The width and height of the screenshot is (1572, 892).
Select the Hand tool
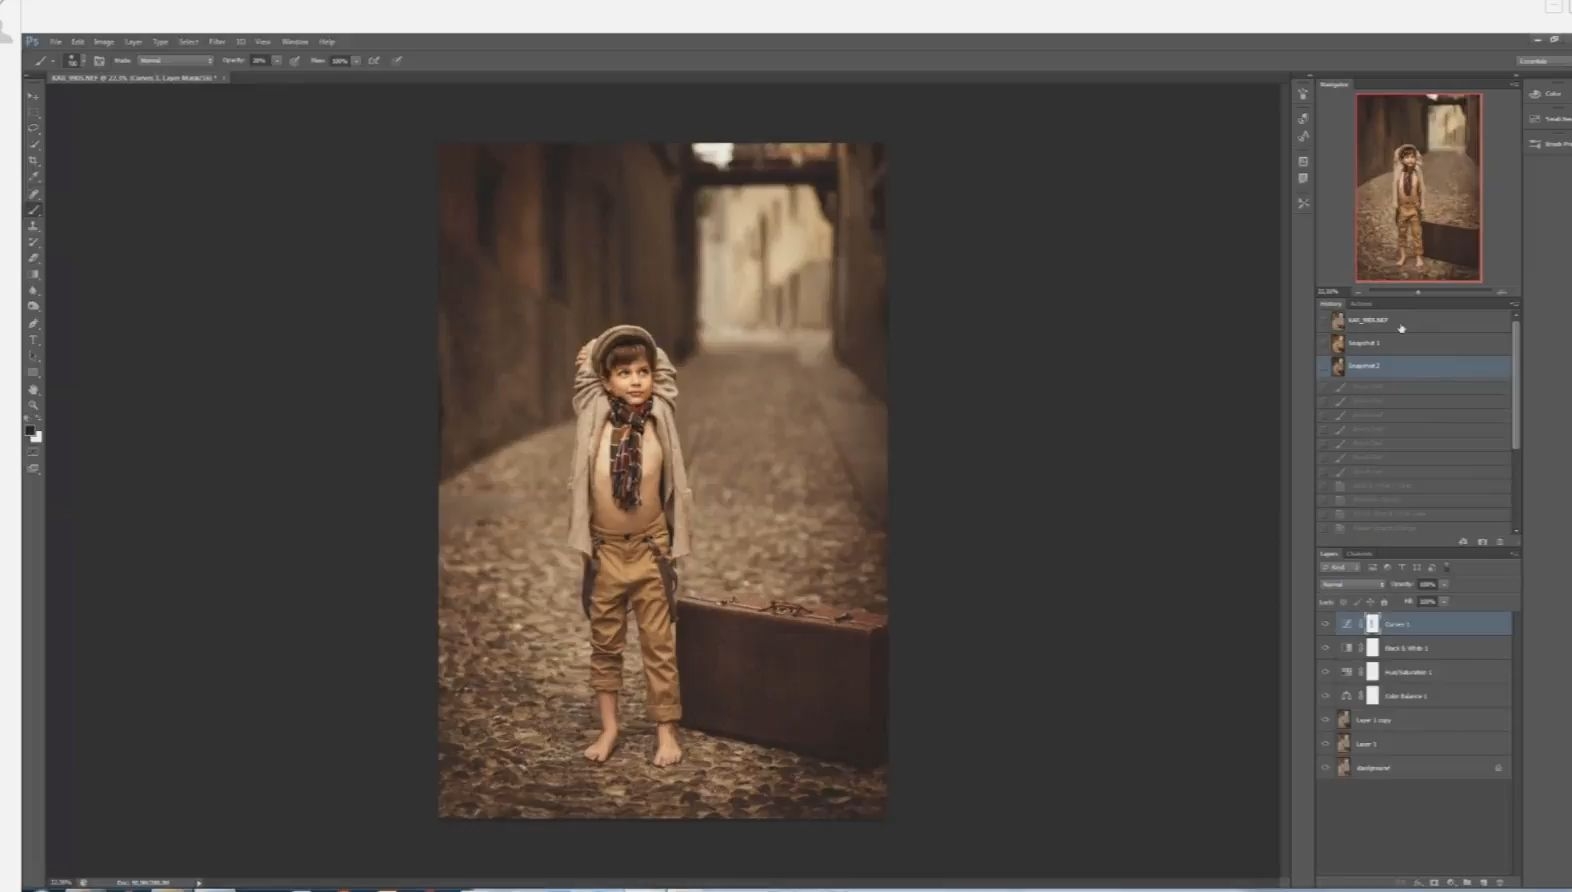coord(33,389)
